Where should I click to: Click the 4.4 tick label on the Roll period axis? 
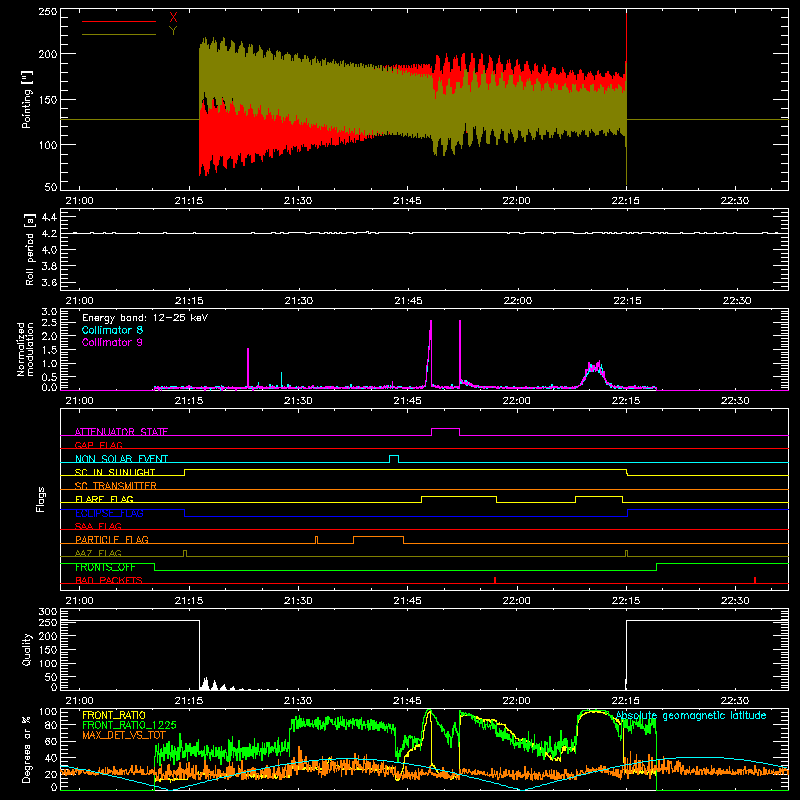pyautogui.click(x=49, y=217)
